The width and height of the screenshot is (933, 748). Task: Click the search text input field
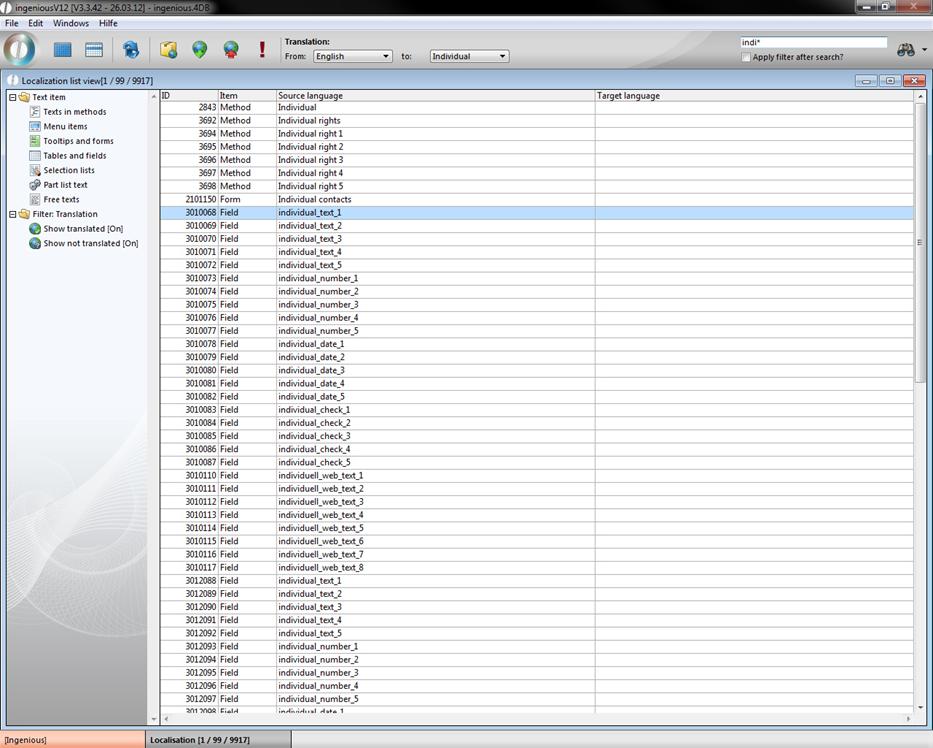812,43
